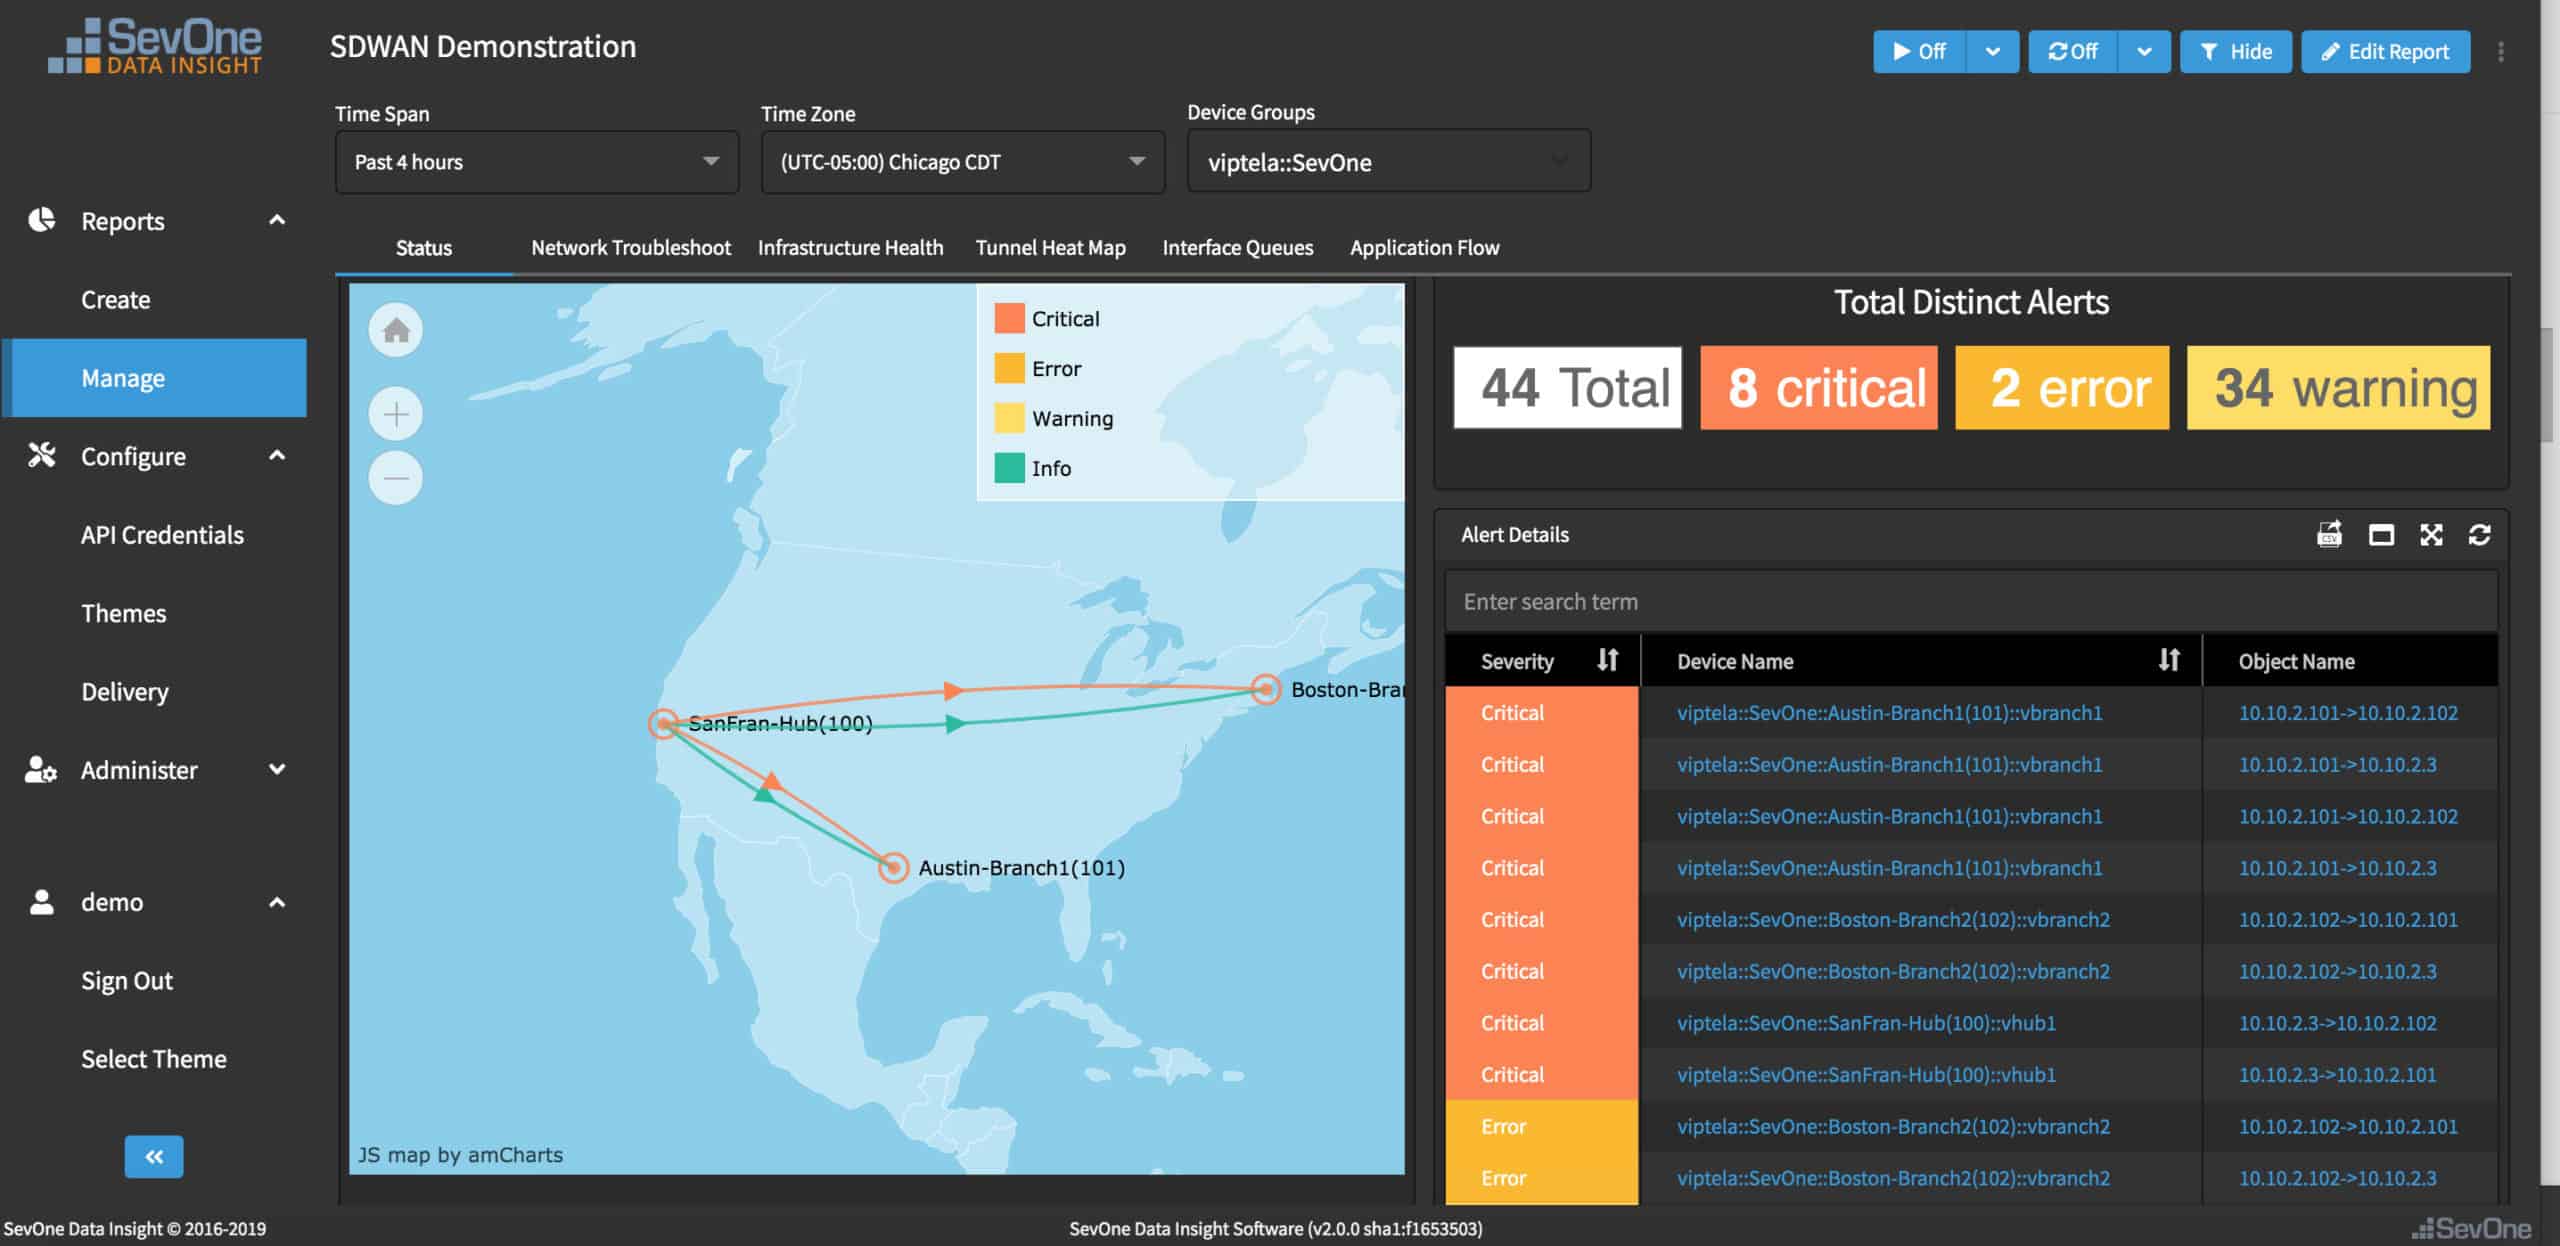Open Object Name link 10.10.2.3->10.10.2.101
The image size is (2560, 1246).
(2337, 1075)
